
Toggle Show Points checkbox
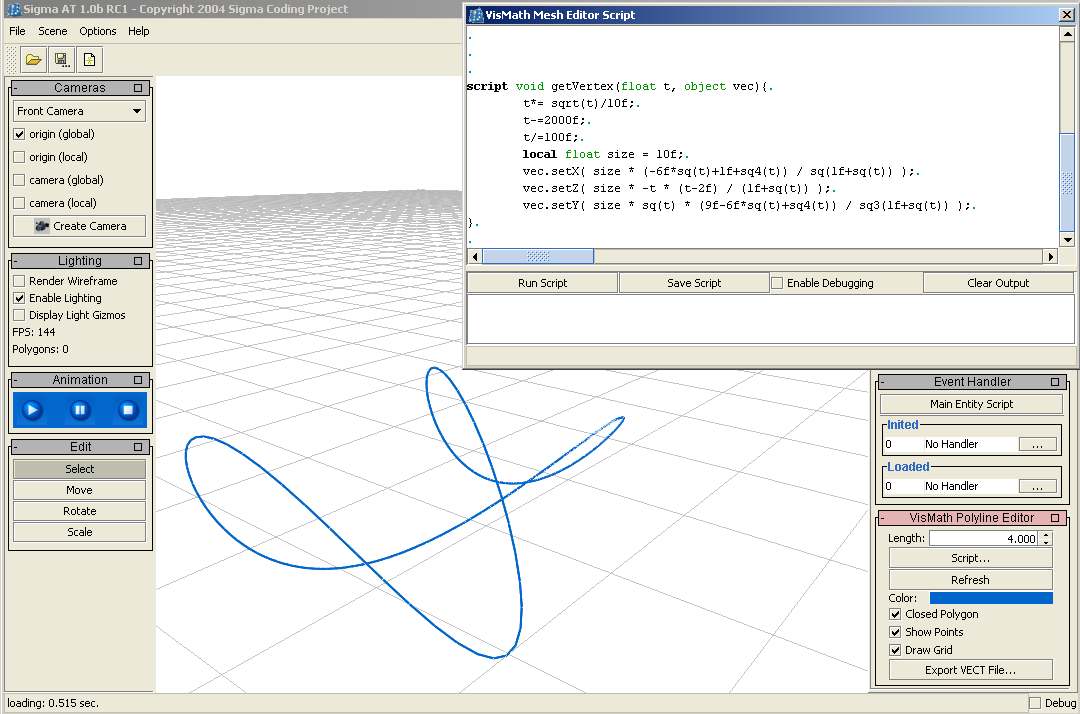pyautogui.click(x=895, y=632)
